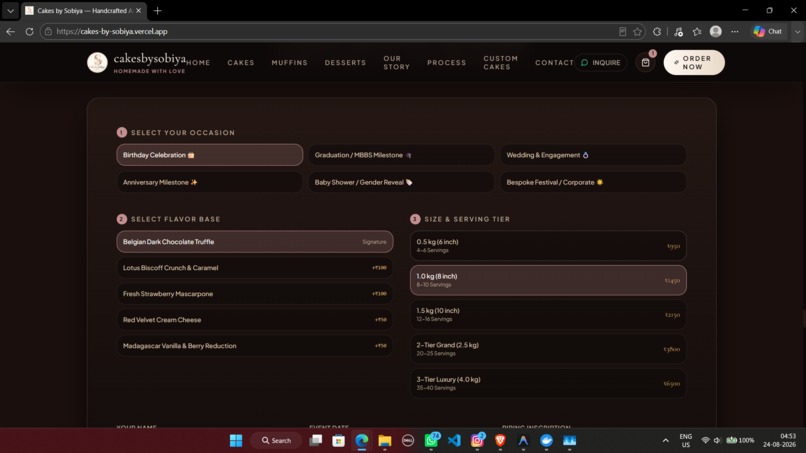The image size is (806, 453).
Task: Select Baby Shower / Gender Reveal occasion
Action: tap(401, 182)
